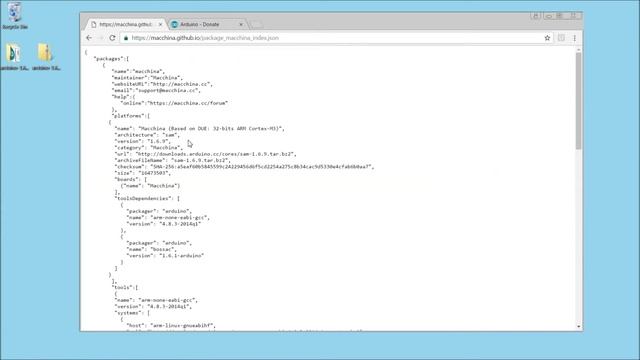Click the "help" key line
The image size is (640, 360).
point(123,97)
